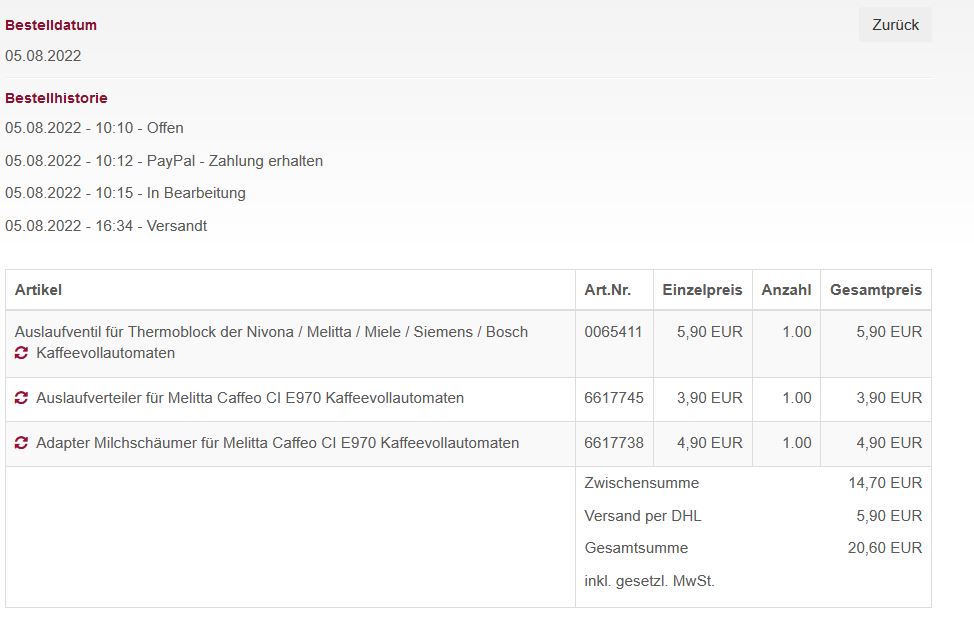Click the Versandt history entry
The height and width of the screenshot is (620, 974).
point(106,226)
